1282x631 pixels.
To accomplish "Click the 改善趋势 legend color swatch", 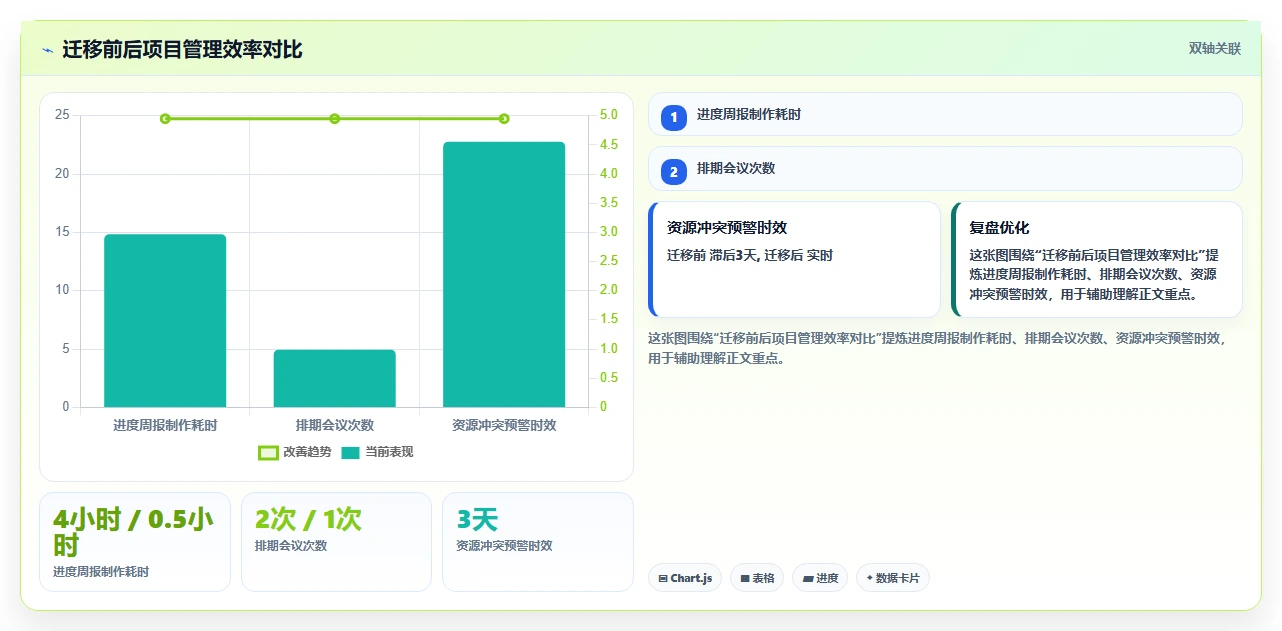I will 268,453.
